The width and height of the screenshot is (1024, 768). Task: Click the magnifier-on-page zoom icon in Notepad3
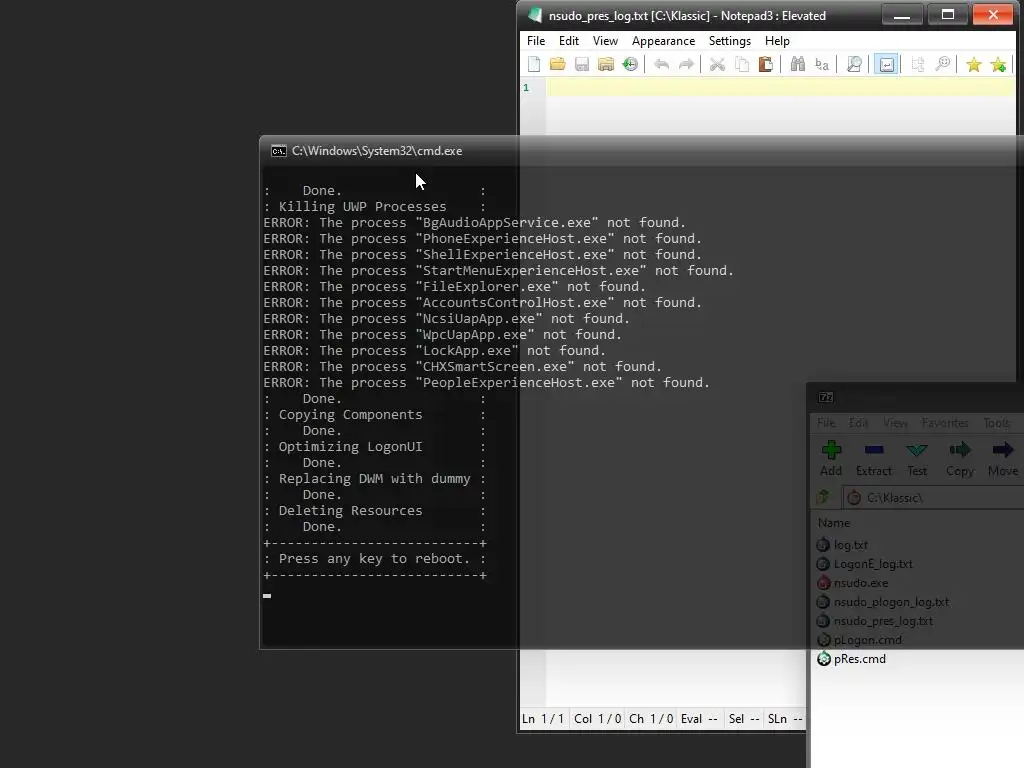[x=854, y=64]
